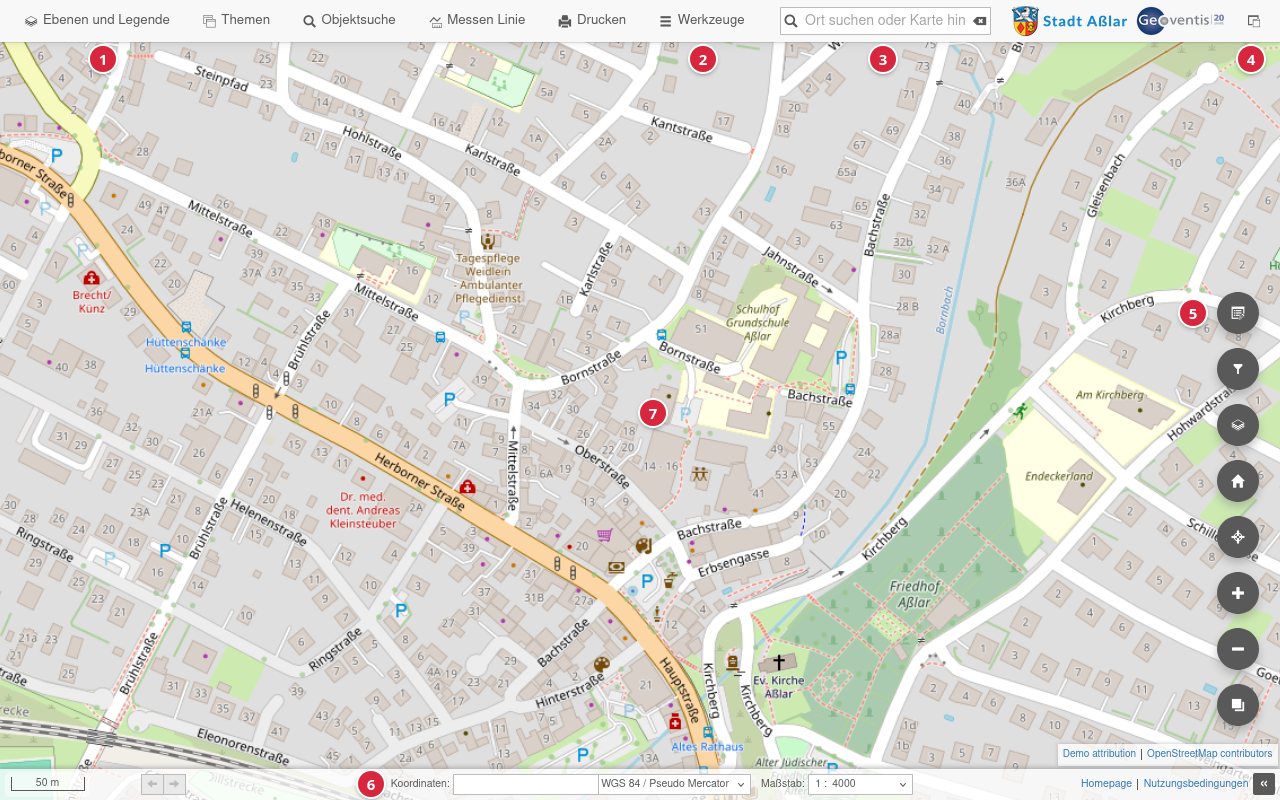Open the WGS 84 / Pseudo Mercator dropdown
The image size is (1280, 800).
tap(673, 784)
